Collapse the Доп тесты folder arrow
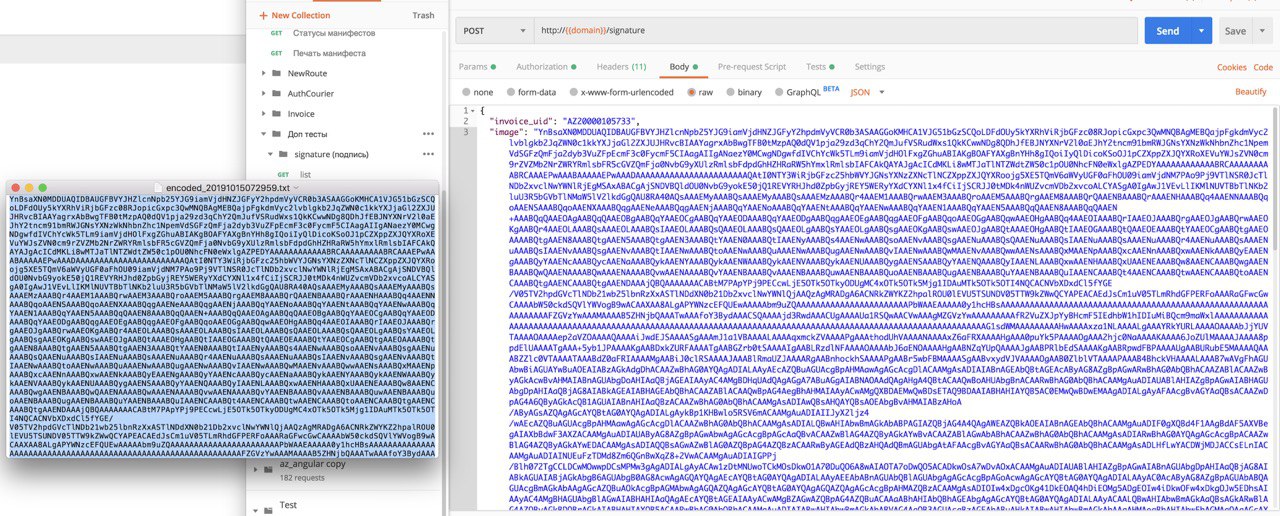This screenshot has width=1280, height=516. (264, 134)
